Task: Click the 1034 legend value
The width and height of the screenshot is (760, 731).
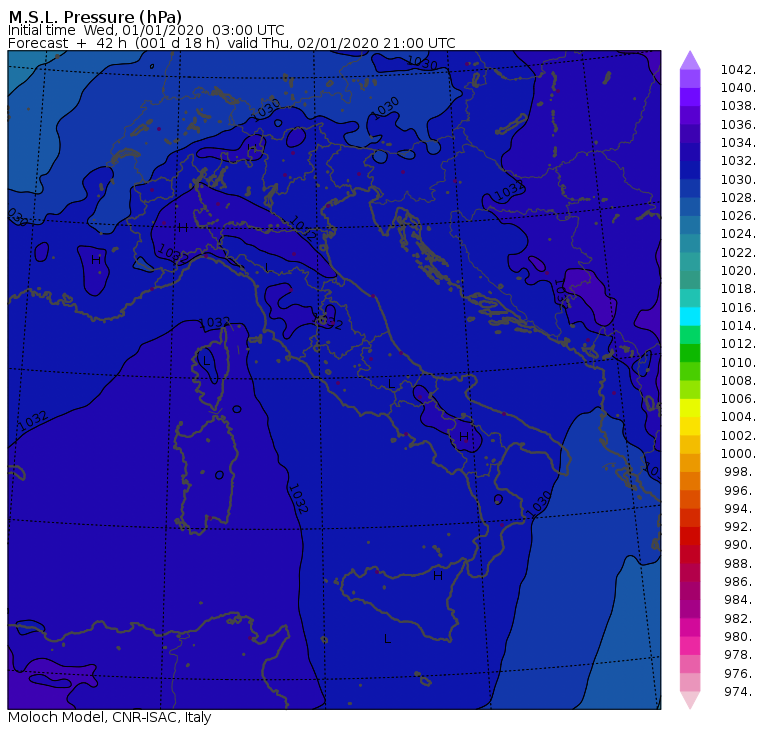Action: [x=738, y=143]
